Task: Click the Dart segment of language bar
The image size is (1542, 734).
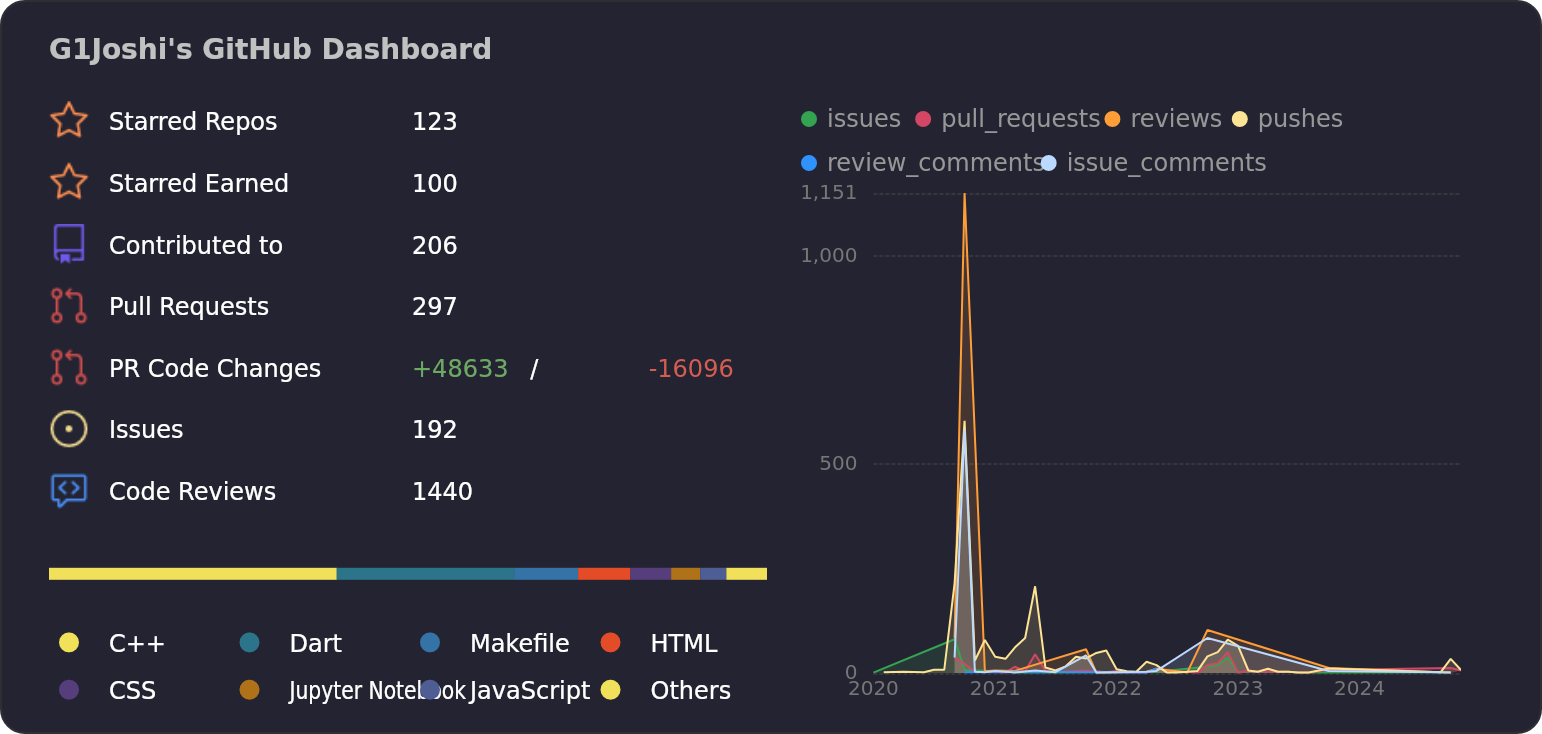Action: pos(426,574)
